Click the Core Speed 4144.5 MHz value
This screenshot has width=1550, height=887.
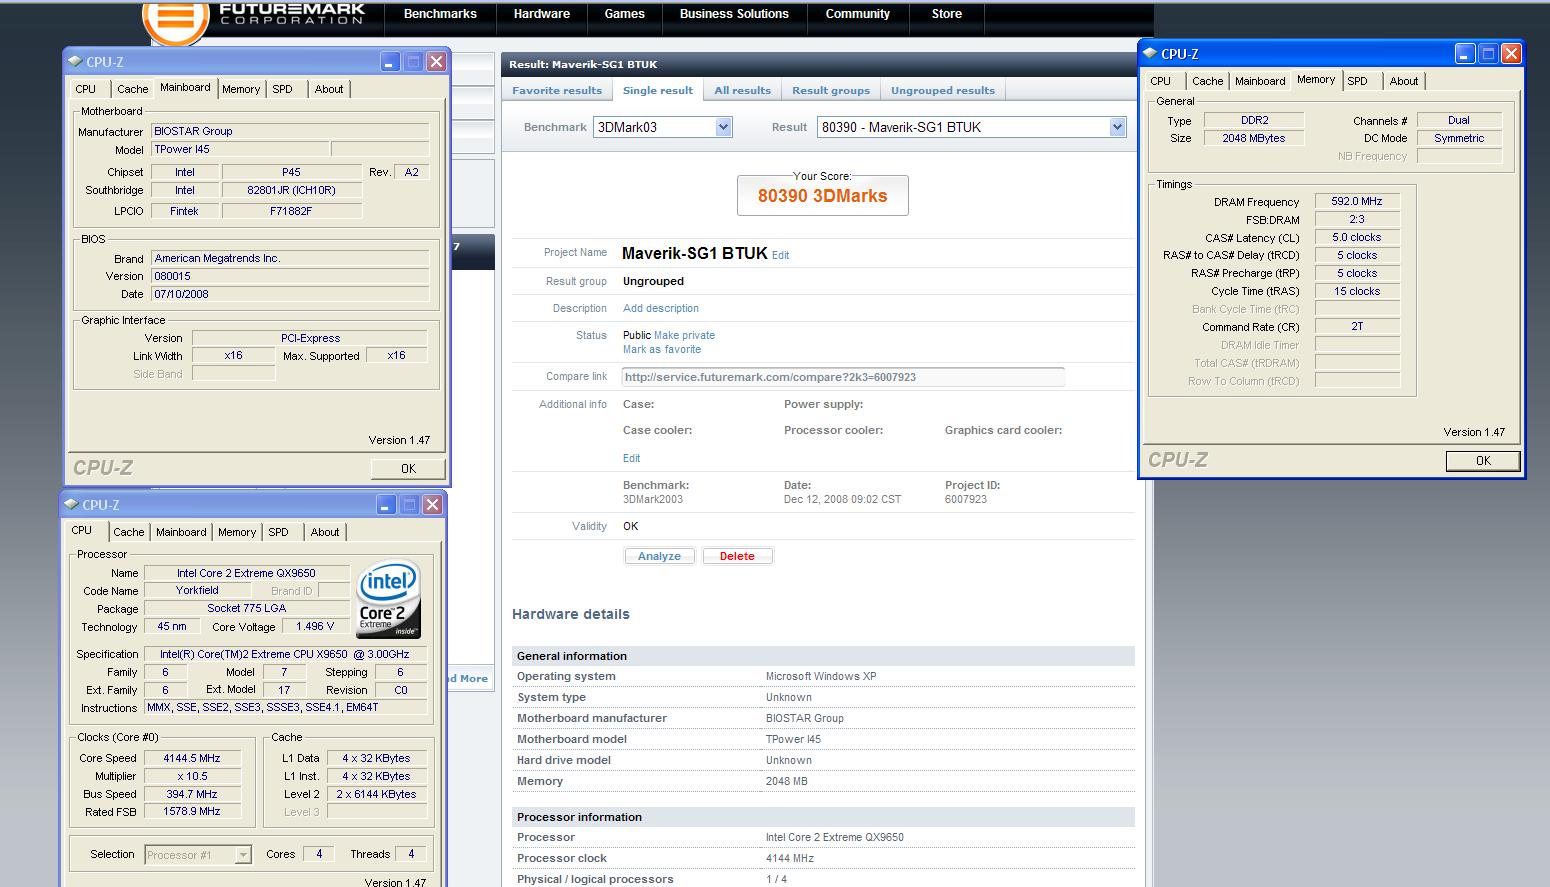[x=192, y=758]
